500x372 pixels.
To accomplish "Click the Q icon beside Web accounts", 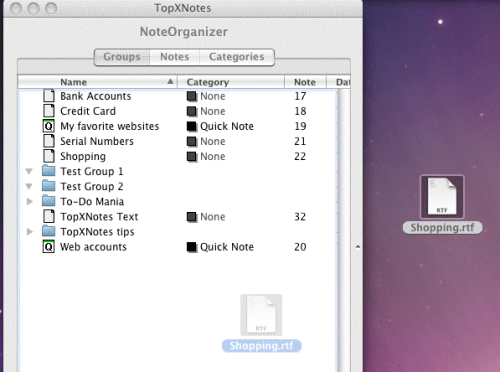I will pos(49,247).
